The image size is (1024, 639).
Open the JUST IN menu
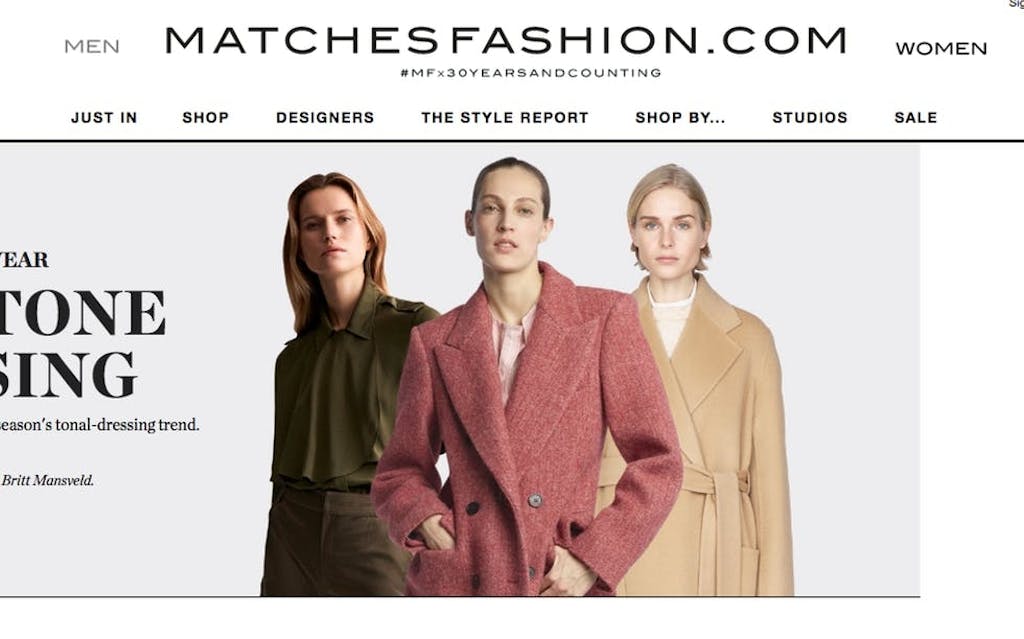(x=104, y=118)
